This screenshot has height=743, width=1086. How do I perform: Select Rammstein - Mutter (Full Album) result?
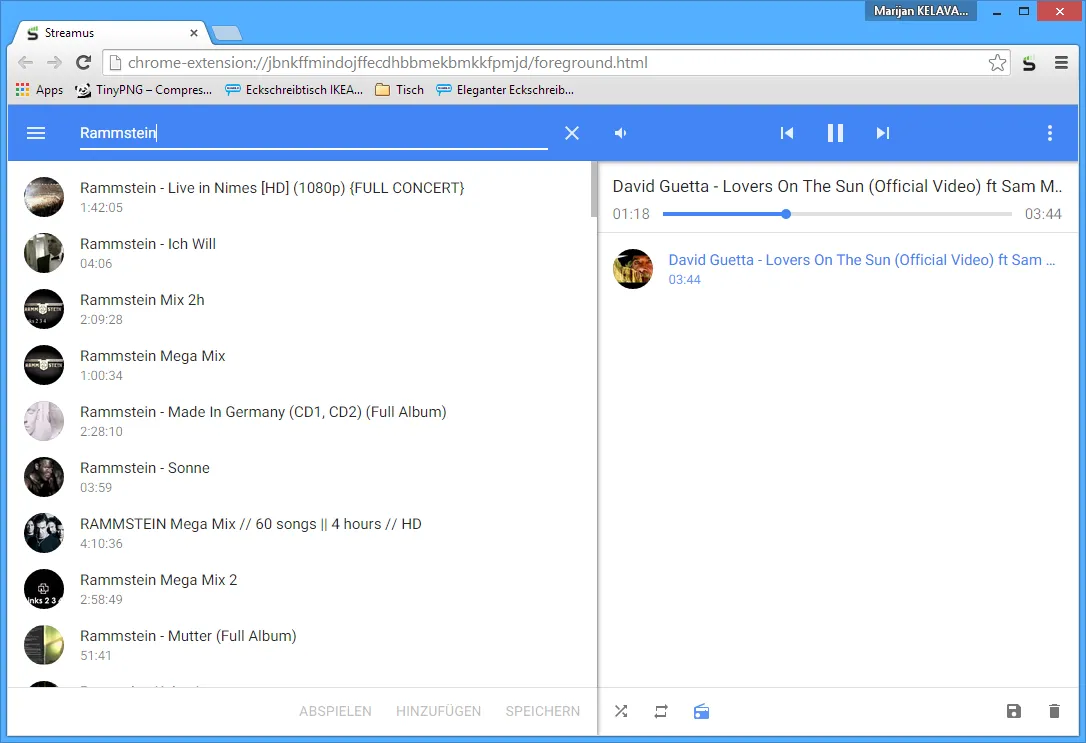299,645
